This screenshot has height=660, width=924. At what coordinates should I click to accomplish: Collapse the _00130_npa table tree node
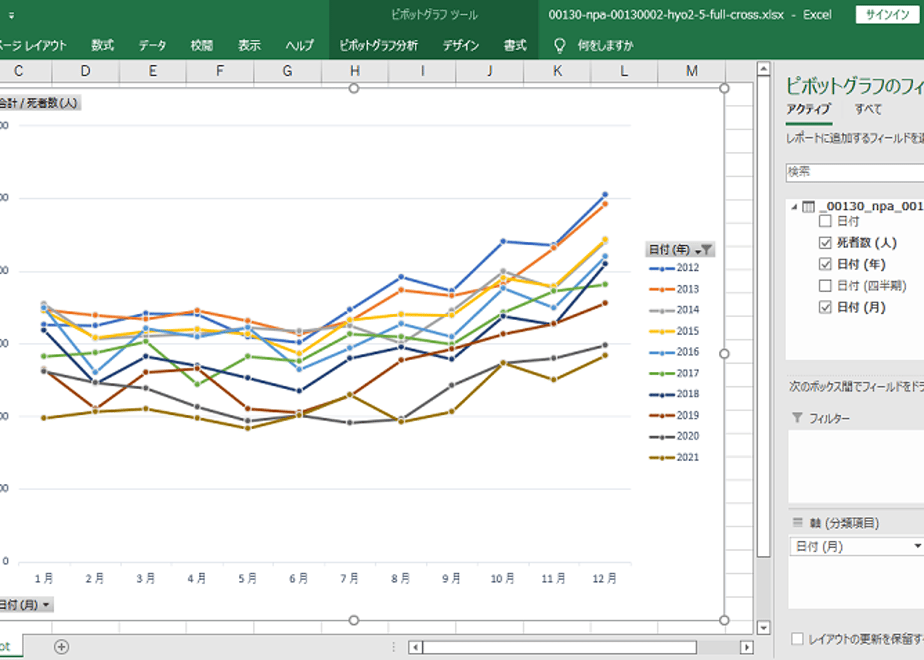pyautogui.click(x=794, y=207)
